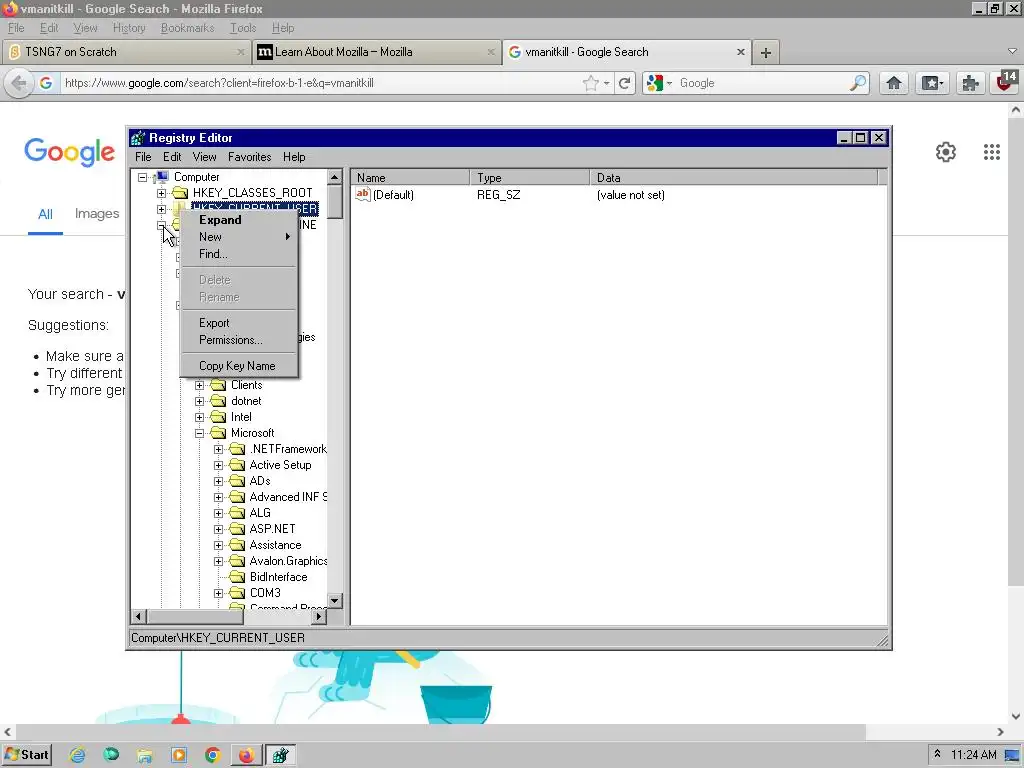Select the Google All results tab
The height and width of the screenshot is (768, 1024).
coord(45,214)
